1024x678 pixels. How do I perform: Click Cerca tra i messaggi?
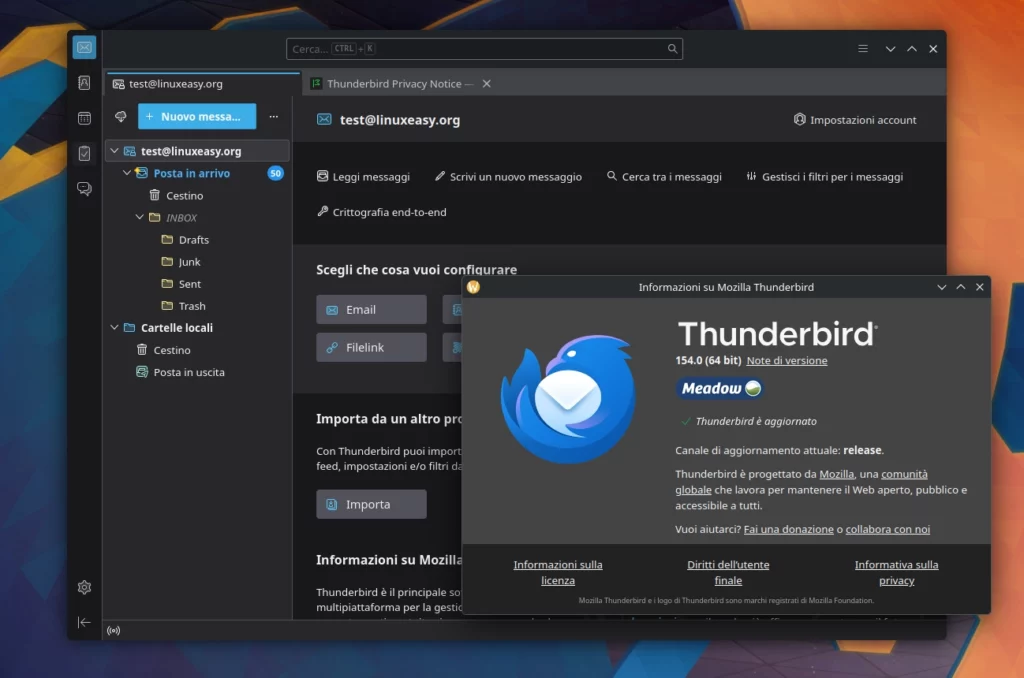click(x=664, y=176)
